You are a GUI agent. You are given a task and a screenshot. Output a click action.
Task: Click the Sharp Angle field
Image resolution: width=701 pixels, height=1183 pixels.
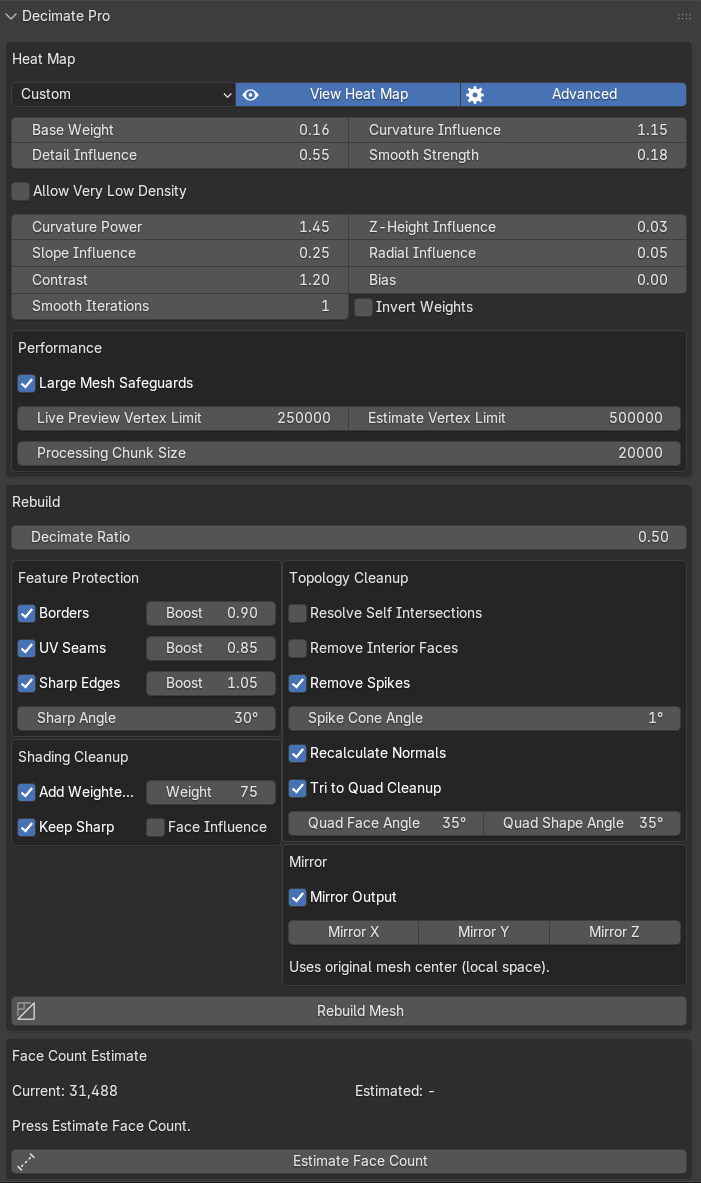coord(146,718)
